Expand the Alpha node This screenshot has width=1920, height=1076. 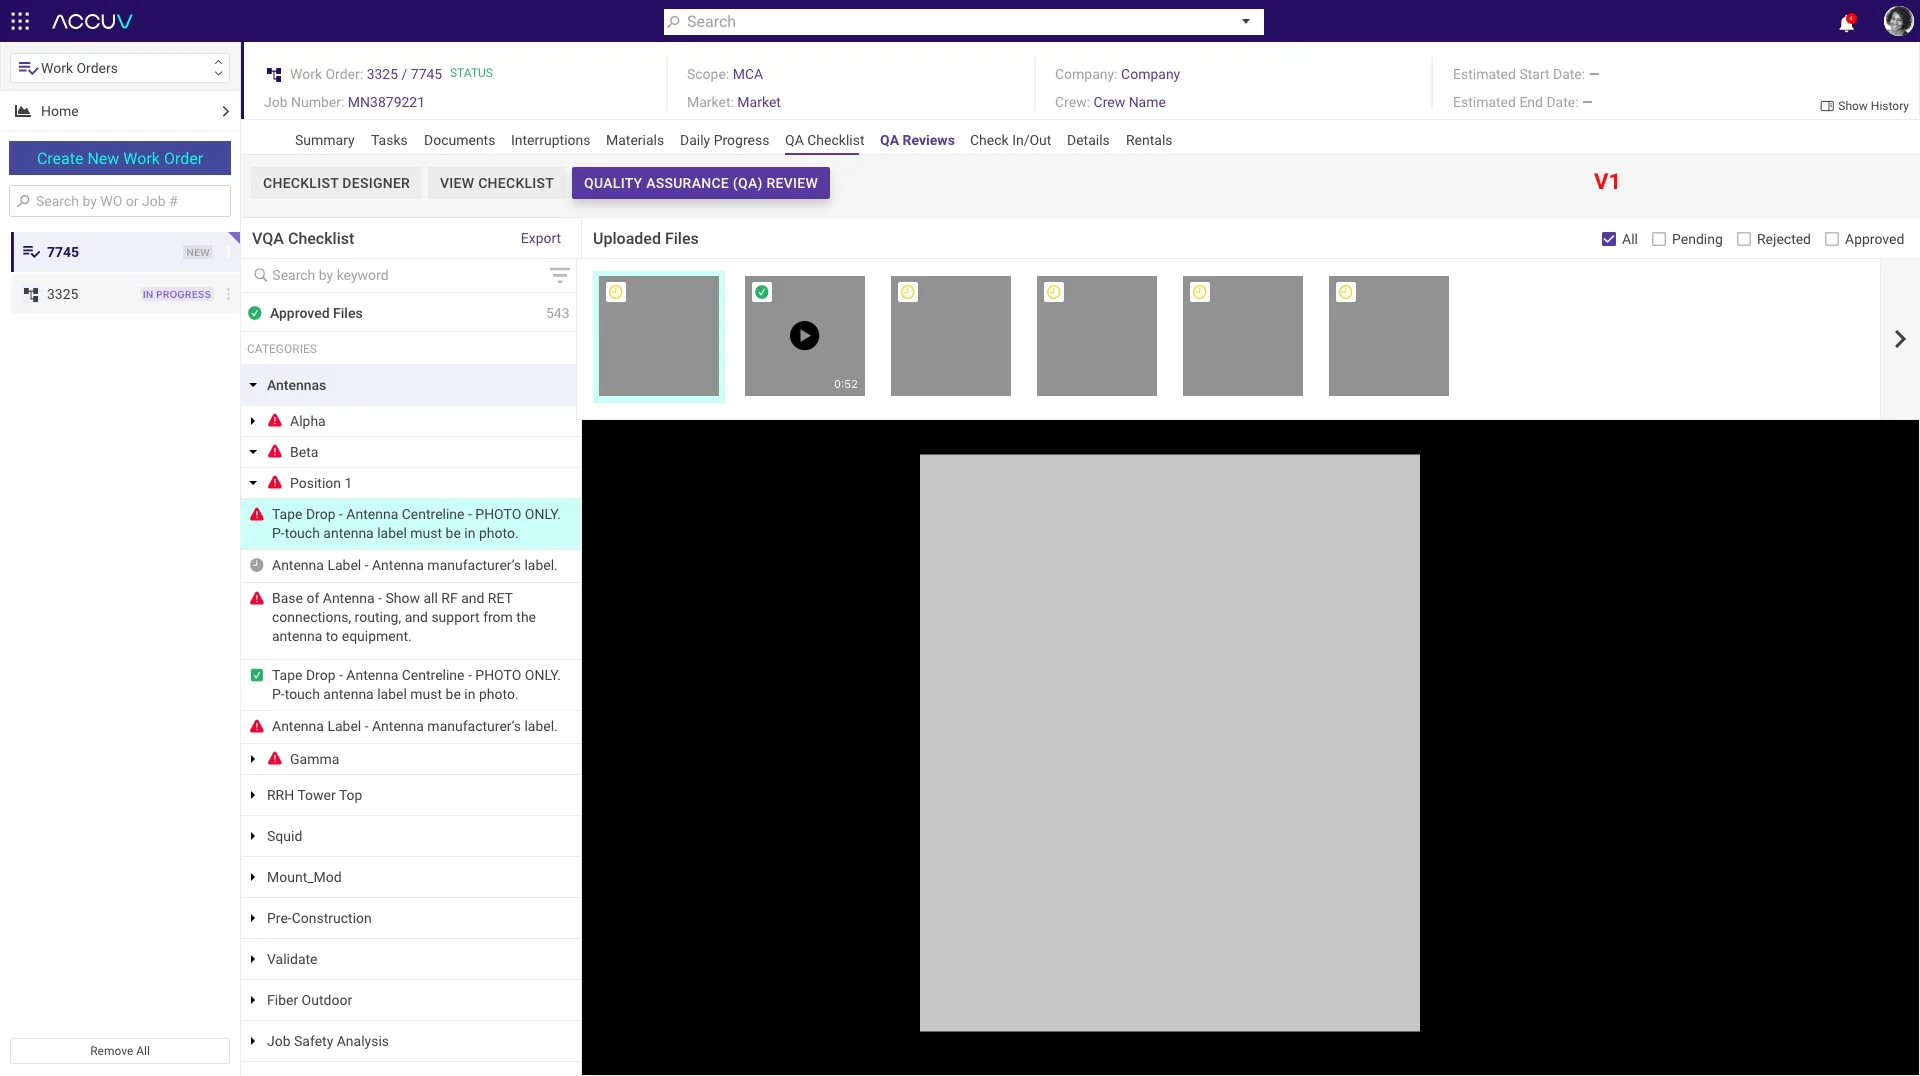[x=253, y=421]
